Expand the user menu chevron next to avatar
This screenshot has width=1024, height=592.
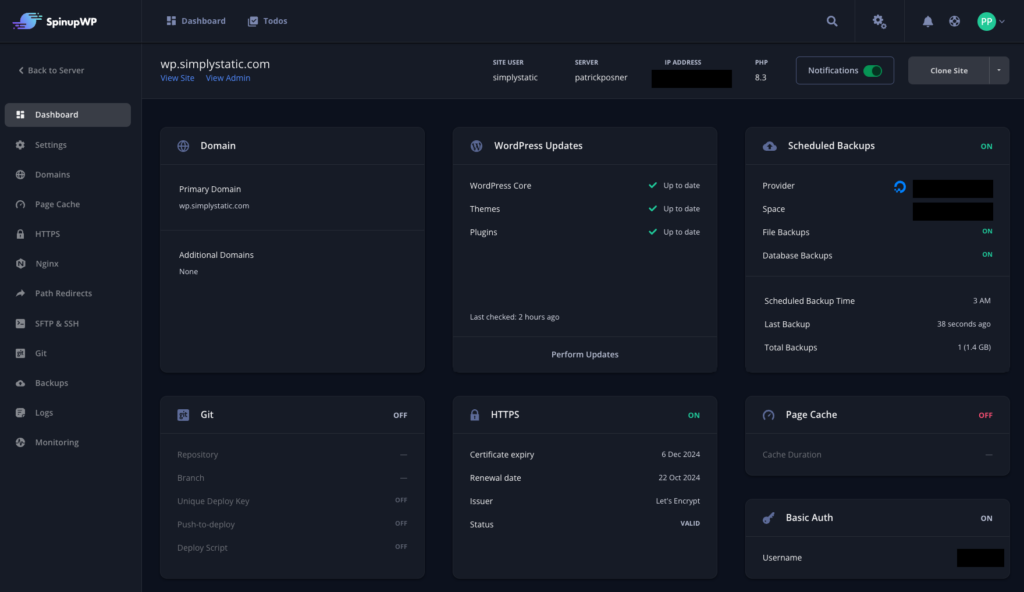pyautogui.click(x=1002, y=22)
